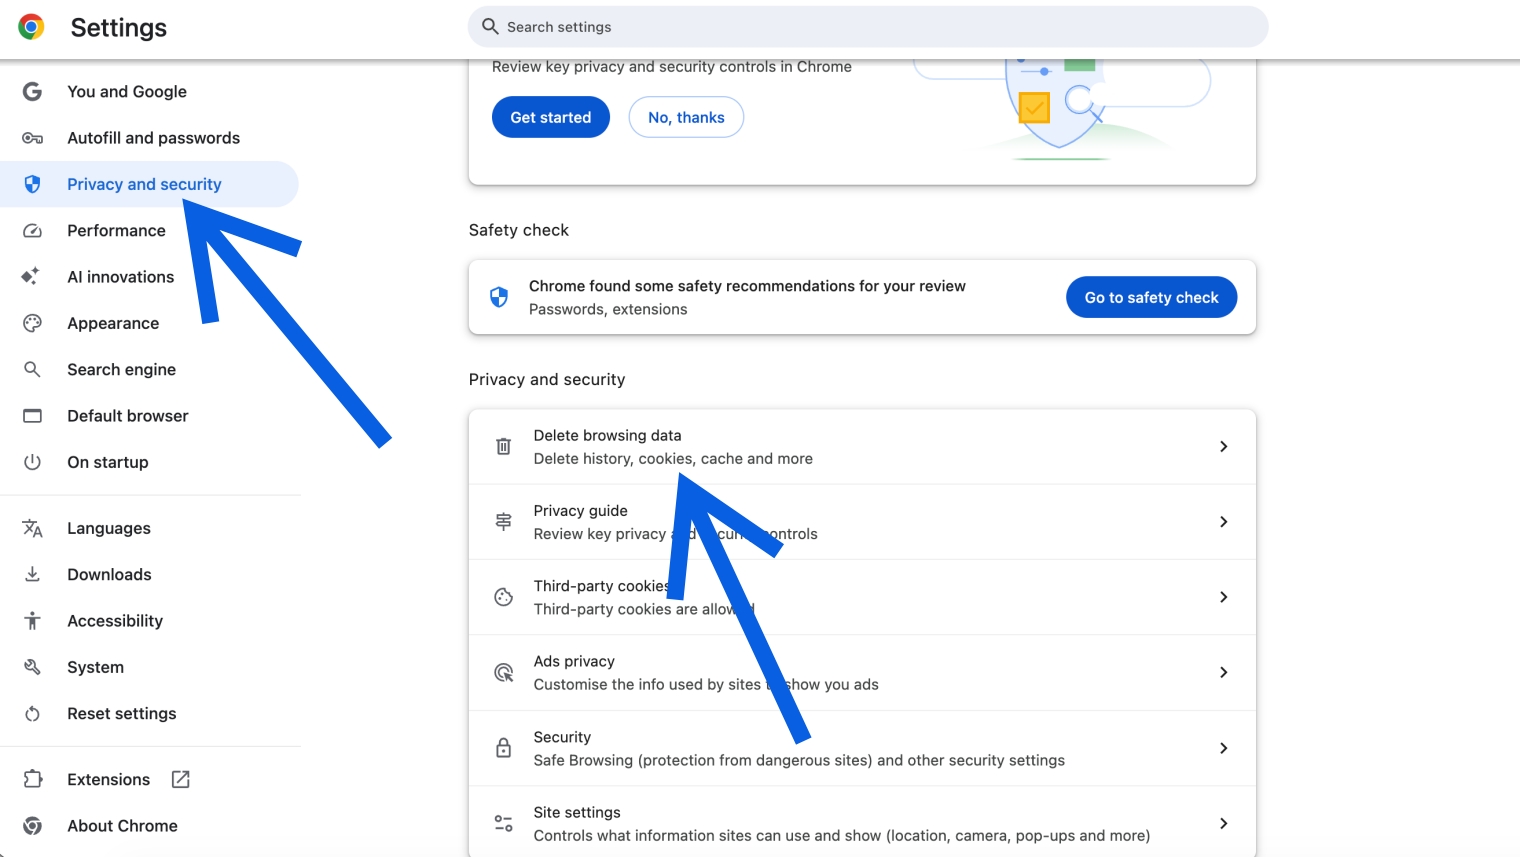Click inside the Search settings field

pyautogui.click(x=868, y=27)
